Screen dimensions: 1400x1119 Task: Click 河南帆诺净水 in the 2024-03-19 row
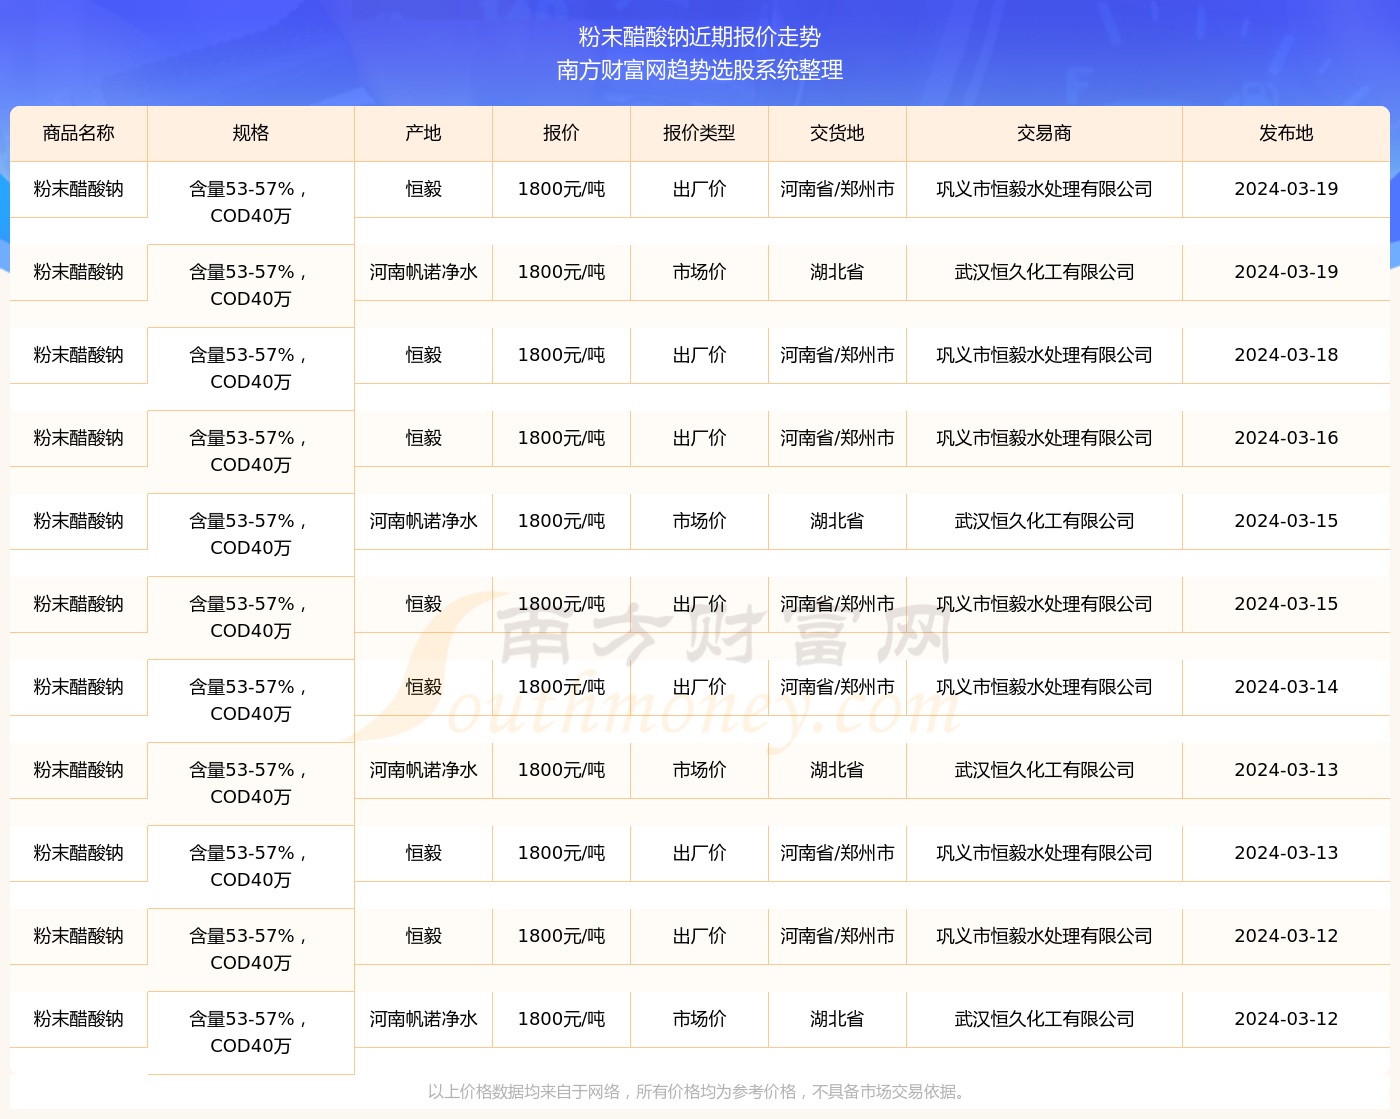[x=424, y=272]
